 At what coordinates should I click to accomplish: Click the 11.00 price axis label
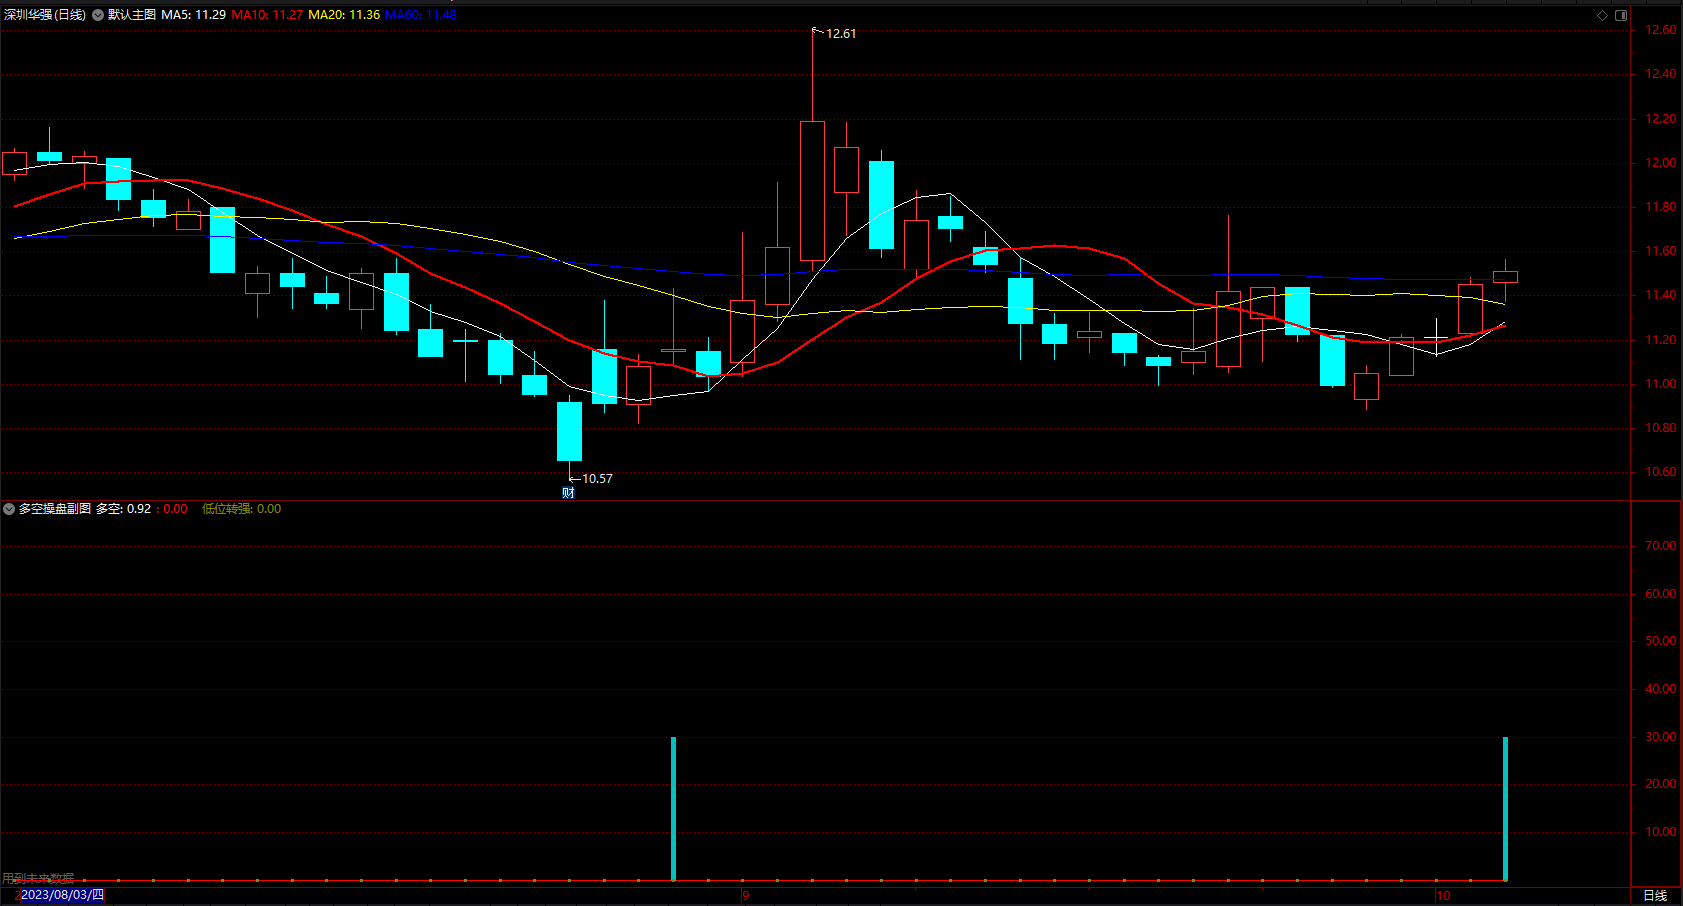[x=1661, y=384]
